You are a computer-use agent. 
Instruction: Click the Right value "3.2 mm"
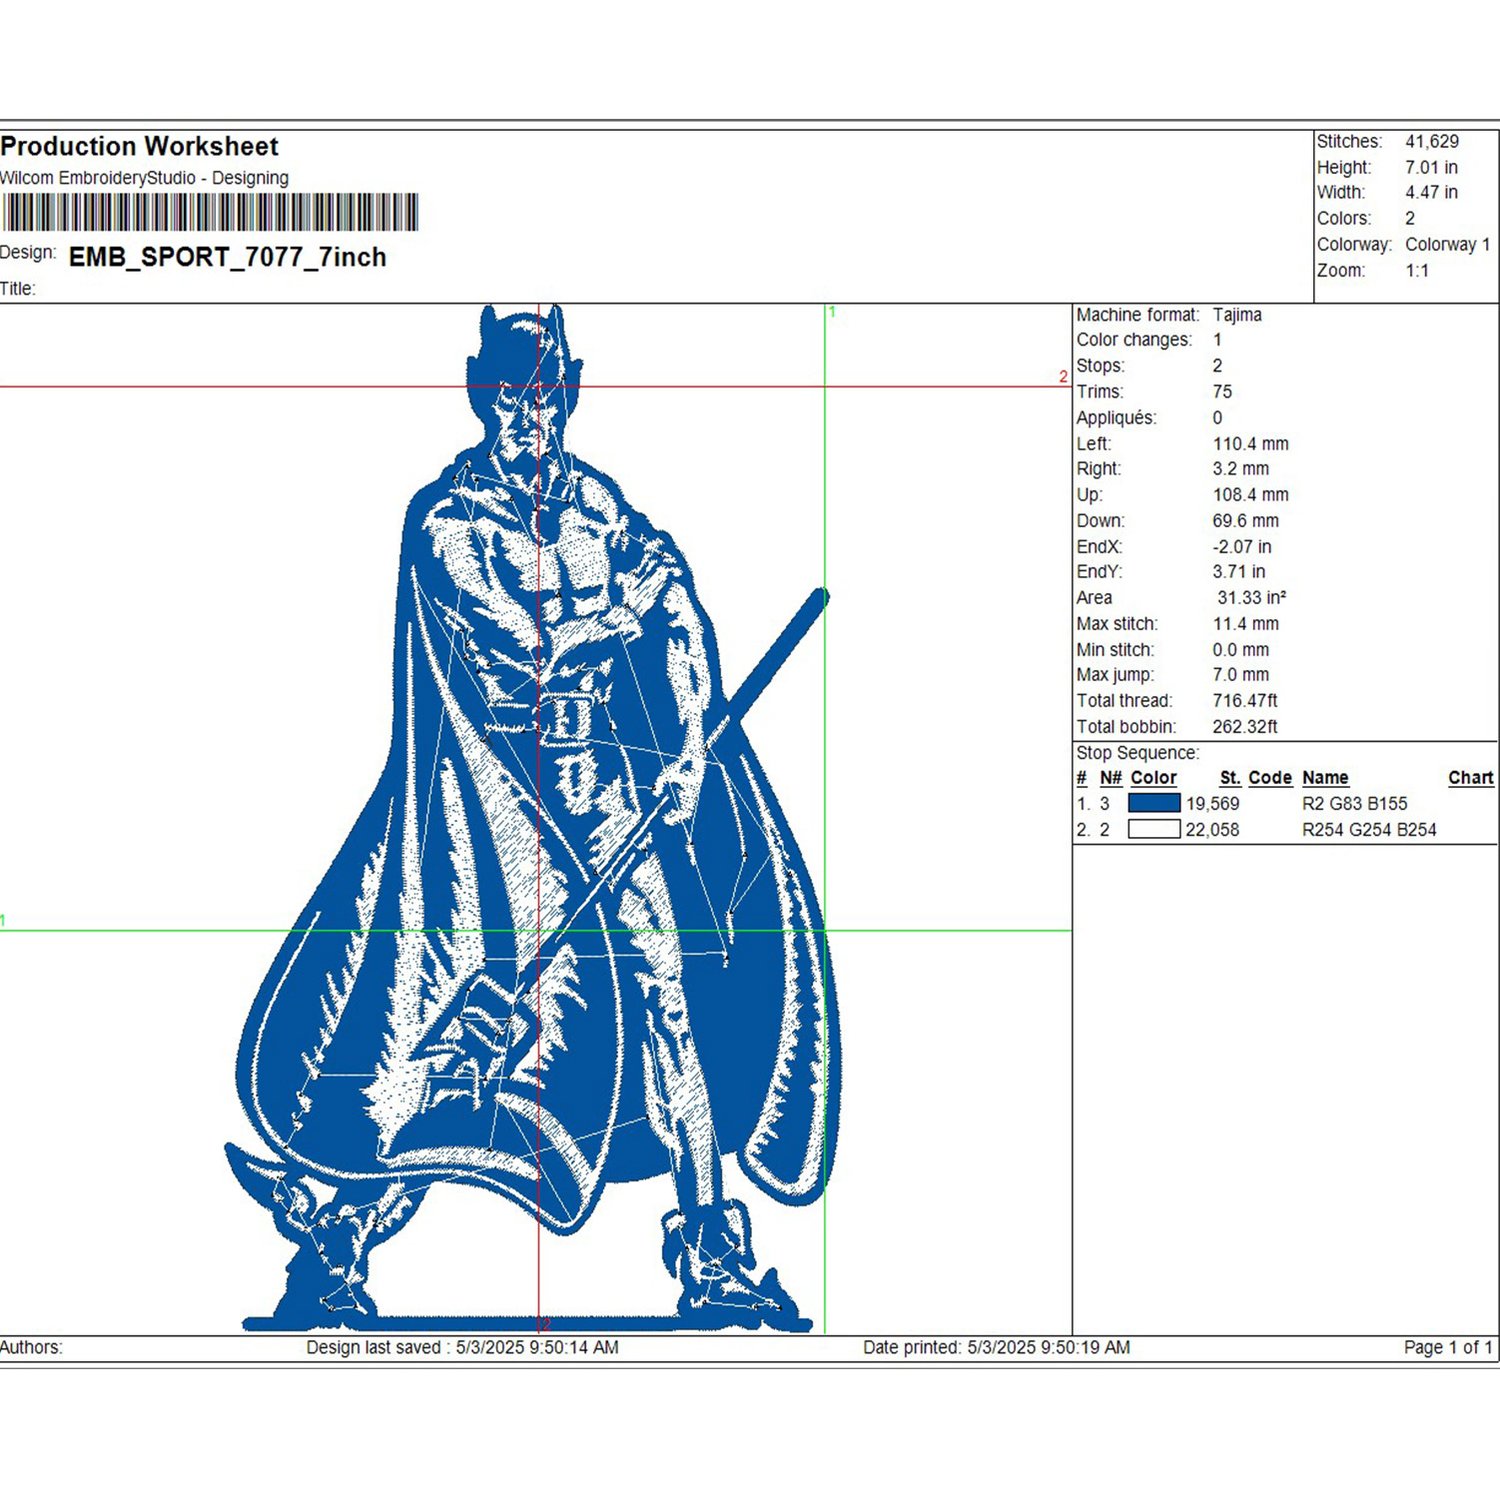tap(1241, 469)
